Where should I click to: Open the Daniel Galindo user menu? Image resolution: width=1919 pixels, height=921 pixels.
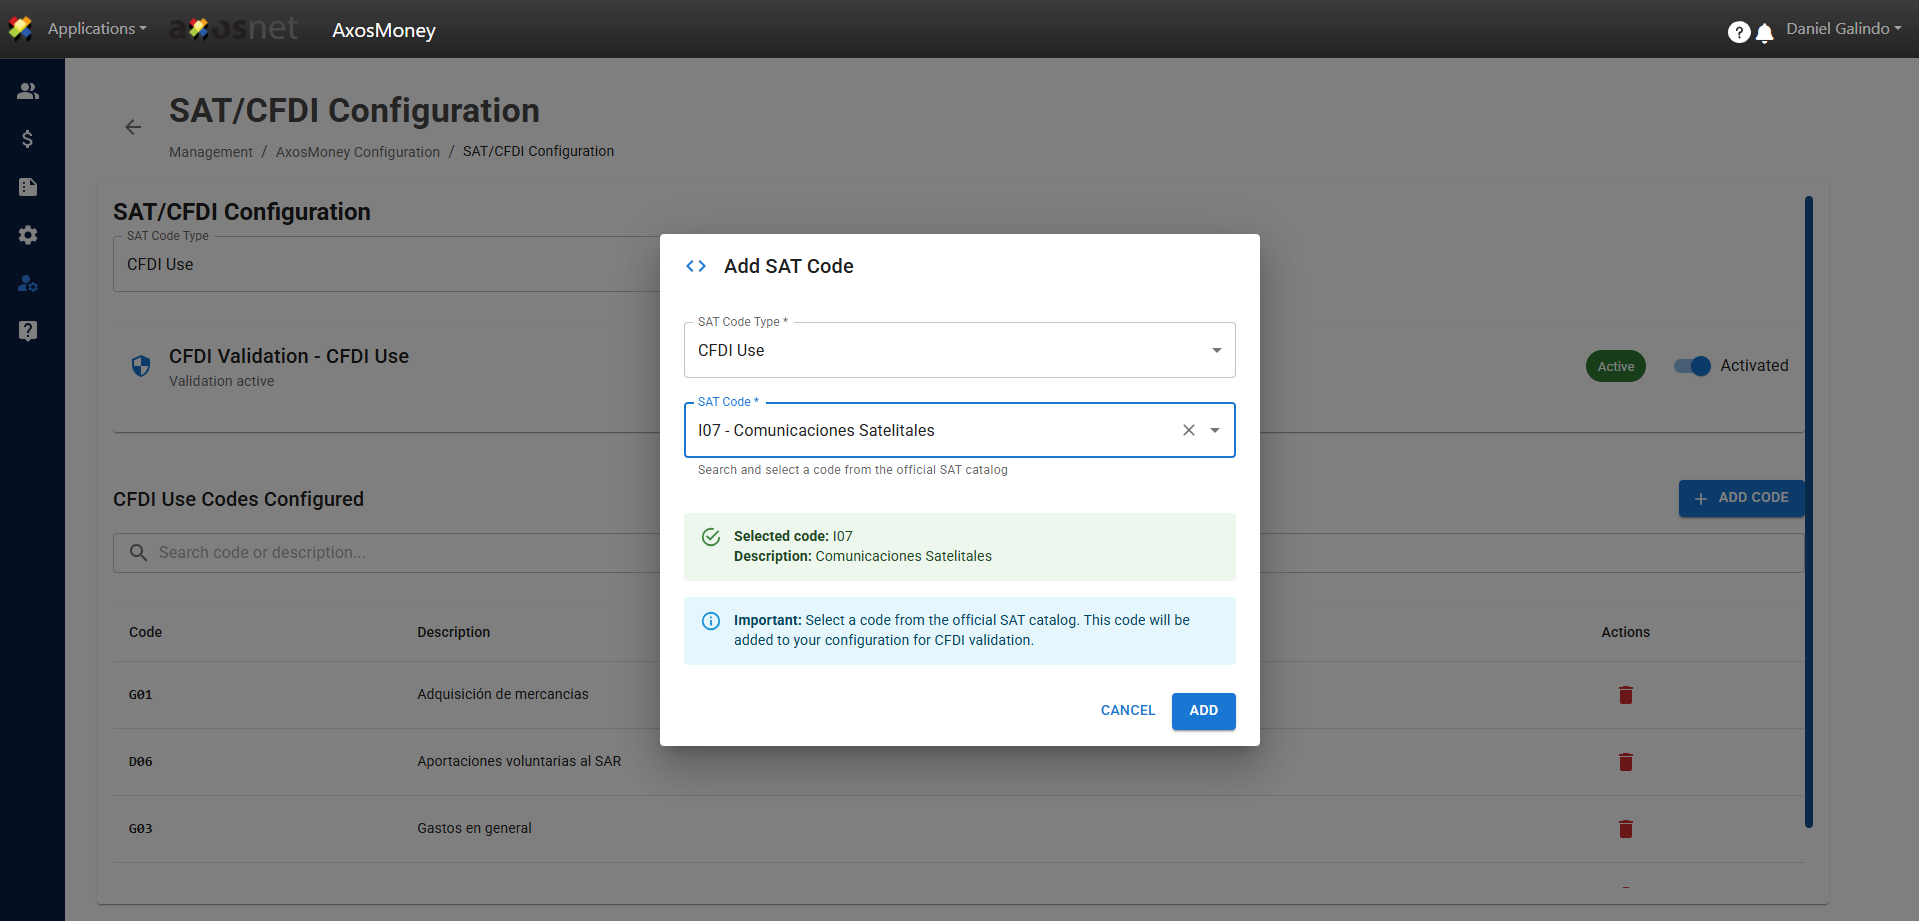point(1843,29)
